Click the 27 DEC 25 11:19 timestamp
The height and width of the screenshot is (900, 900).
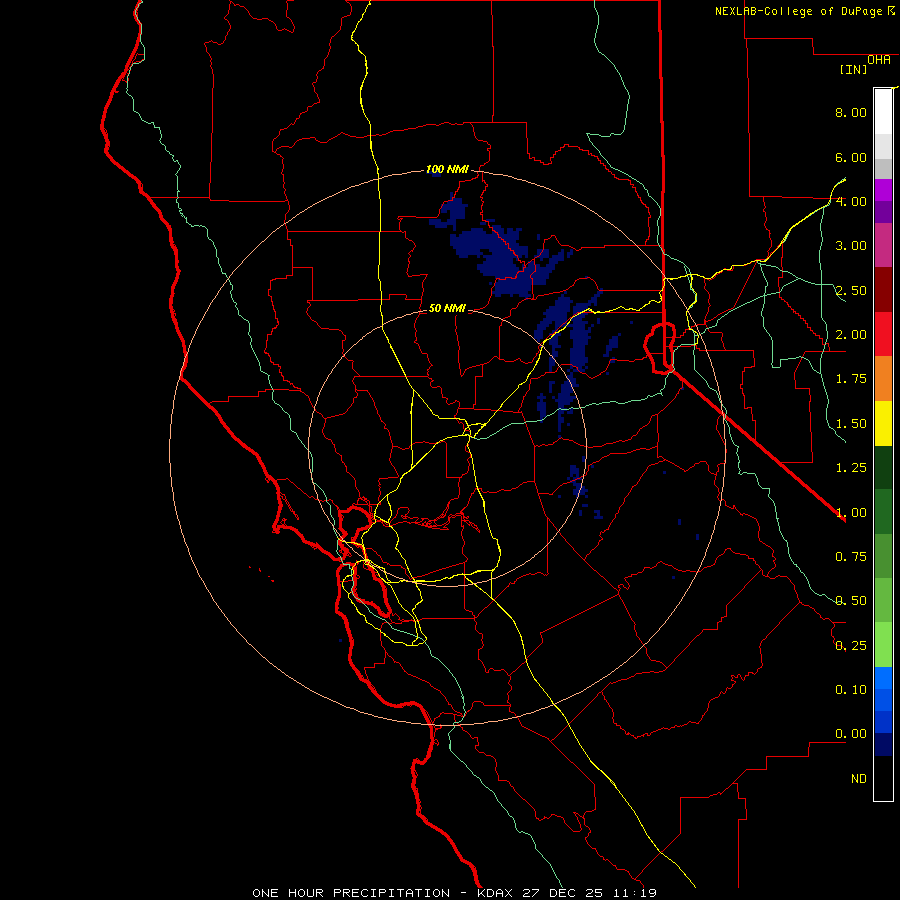click(x=589, y=893)
